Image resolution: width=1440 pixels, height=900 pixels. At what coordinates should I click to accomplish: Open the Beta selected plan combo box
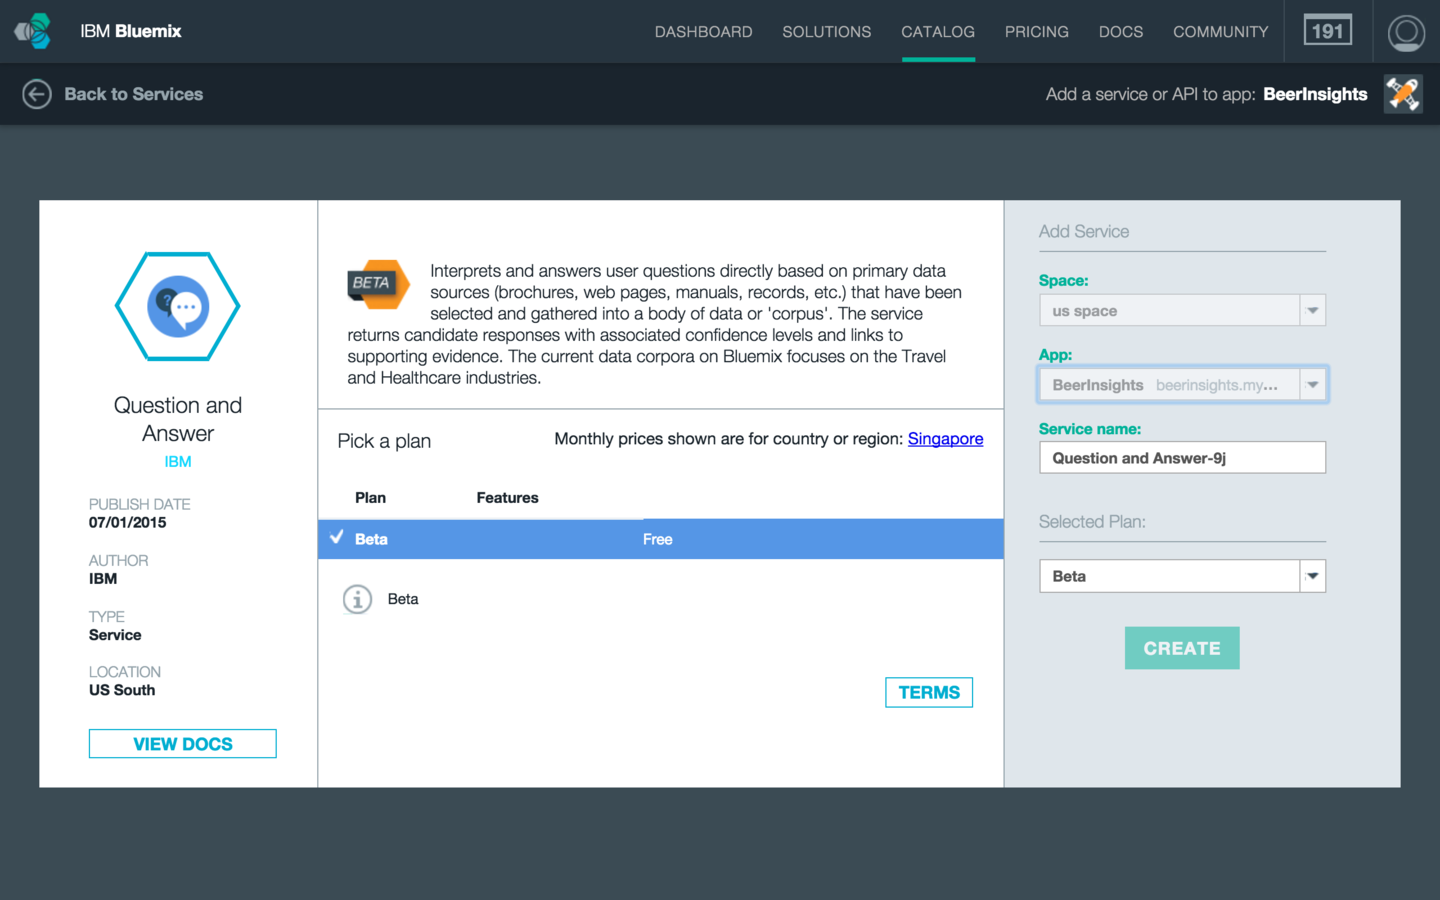pos(1182,576)
